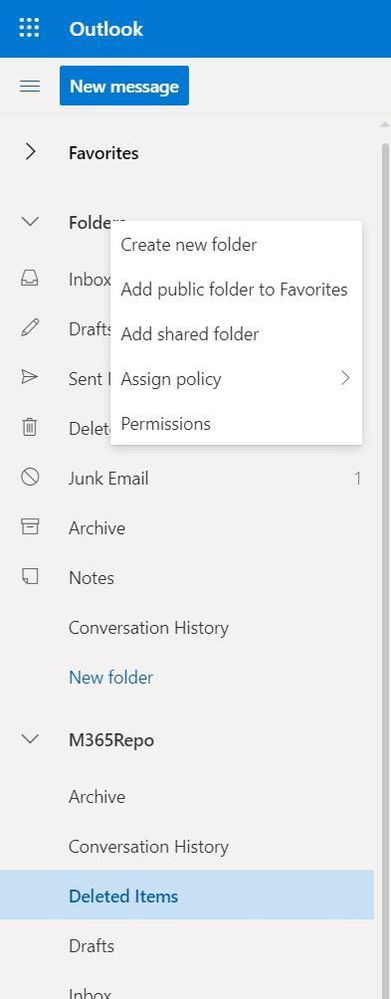Select Assign policy in context menu
Image resolution: width=391 pixels, height=999 pixels.
[236, 378]
